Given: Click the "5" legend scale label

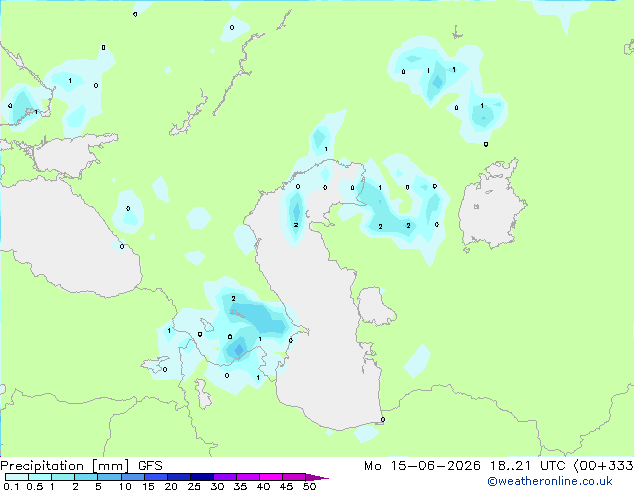Looking at the screenshot, I should pyautogui.click(x=98, y=486).
